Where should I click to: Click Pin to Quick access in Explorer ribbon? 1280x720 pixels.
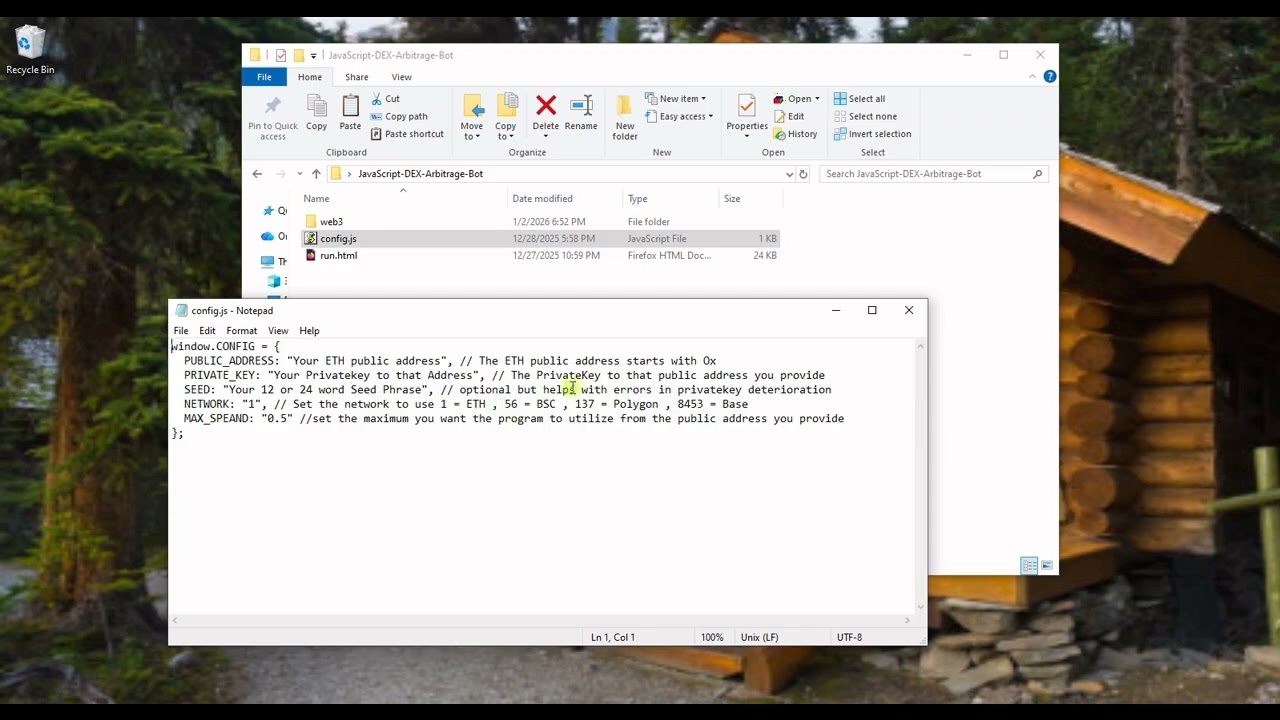273,117
